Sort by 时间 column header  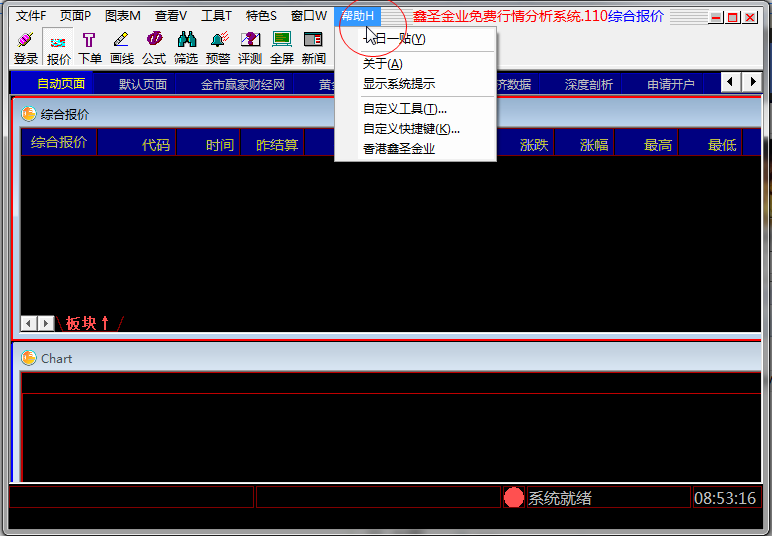click(208, 144)
